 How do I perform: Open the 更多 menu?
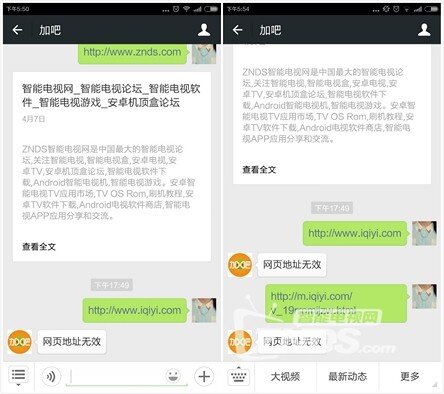pyautogui.click(x=410, y=377)
